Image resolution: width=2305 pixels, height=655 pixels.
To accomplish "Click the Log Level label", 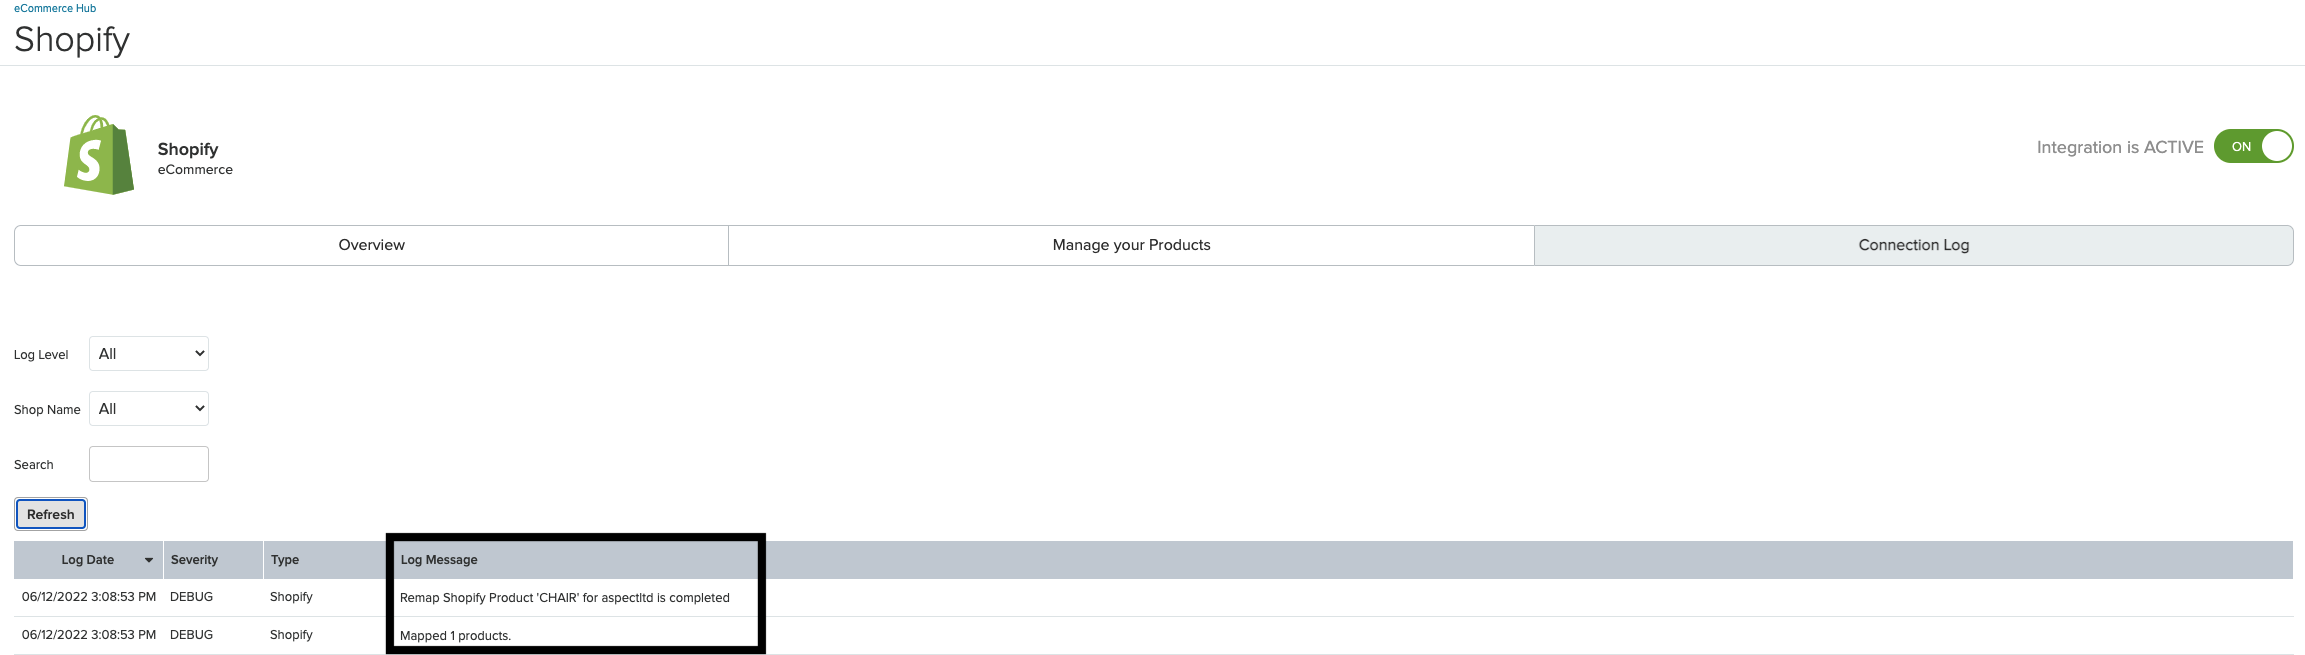I will tap(41, 355).
